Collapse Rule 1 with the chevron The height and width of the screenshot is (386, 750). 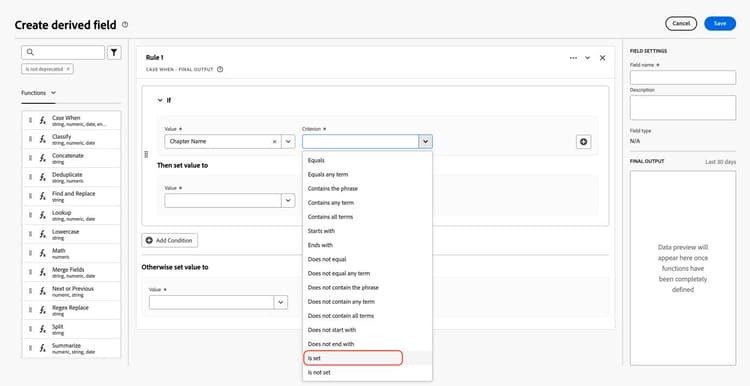click(587, 58)
